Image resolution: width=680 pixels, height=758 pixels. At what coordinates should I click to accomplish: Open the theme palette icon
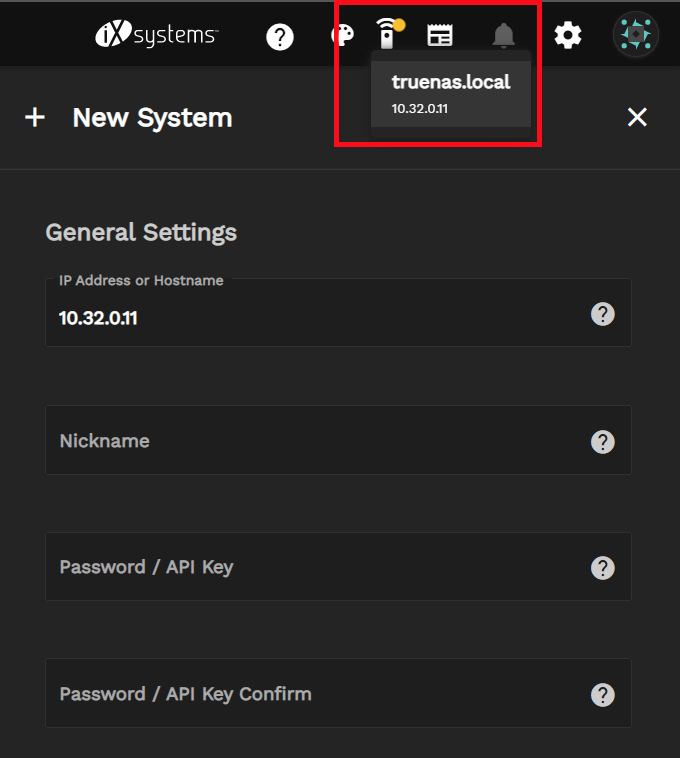point(342,36)
